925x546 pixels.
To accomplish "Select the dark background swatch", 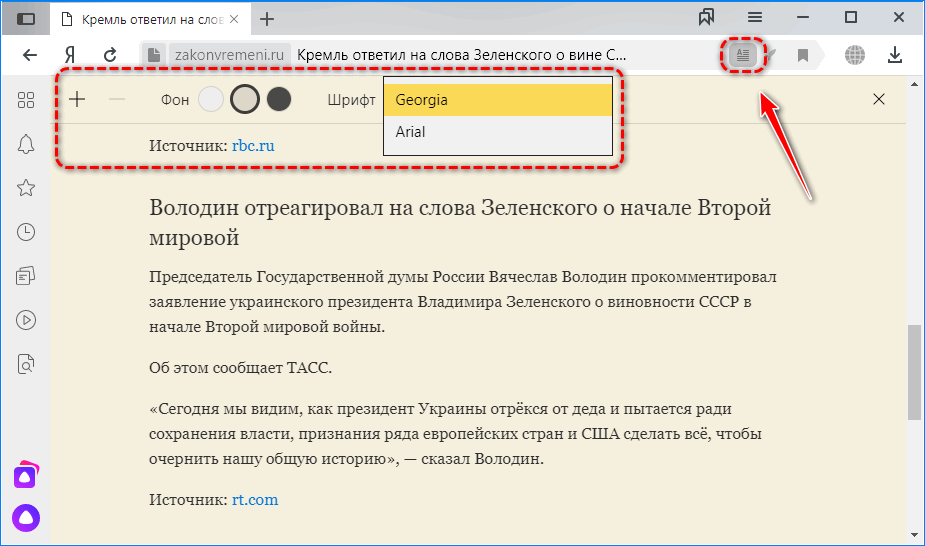I will click(x=279, y=99).
